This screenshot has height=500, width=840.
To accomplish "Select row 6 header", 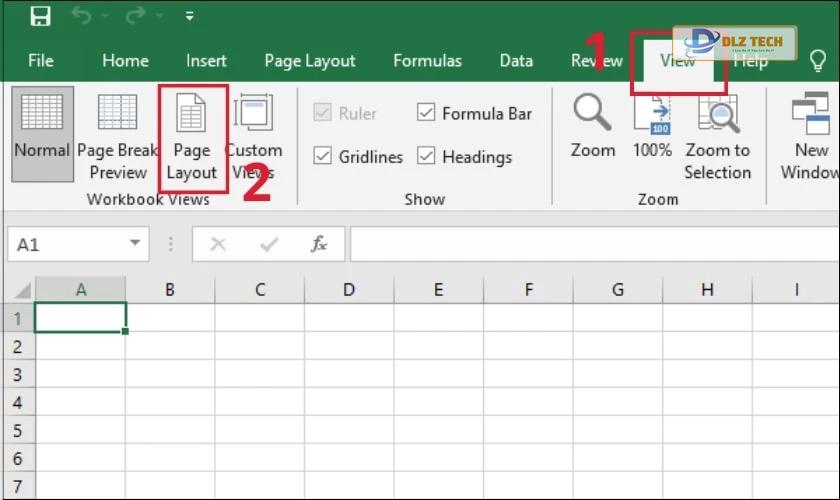I will (19, 458).
